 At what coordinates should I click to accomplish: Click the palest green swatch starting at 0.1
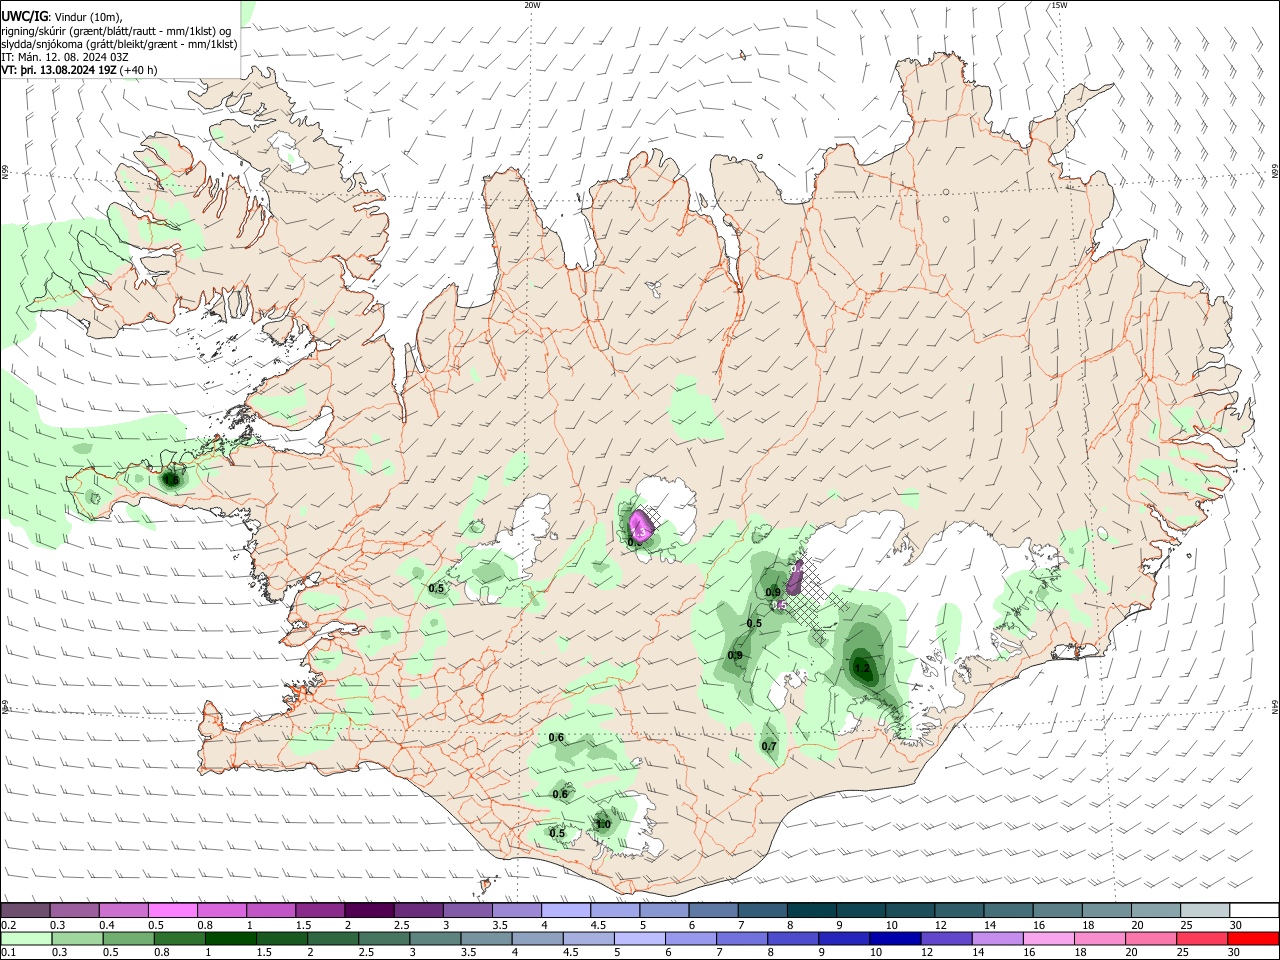tap(26, 938)
